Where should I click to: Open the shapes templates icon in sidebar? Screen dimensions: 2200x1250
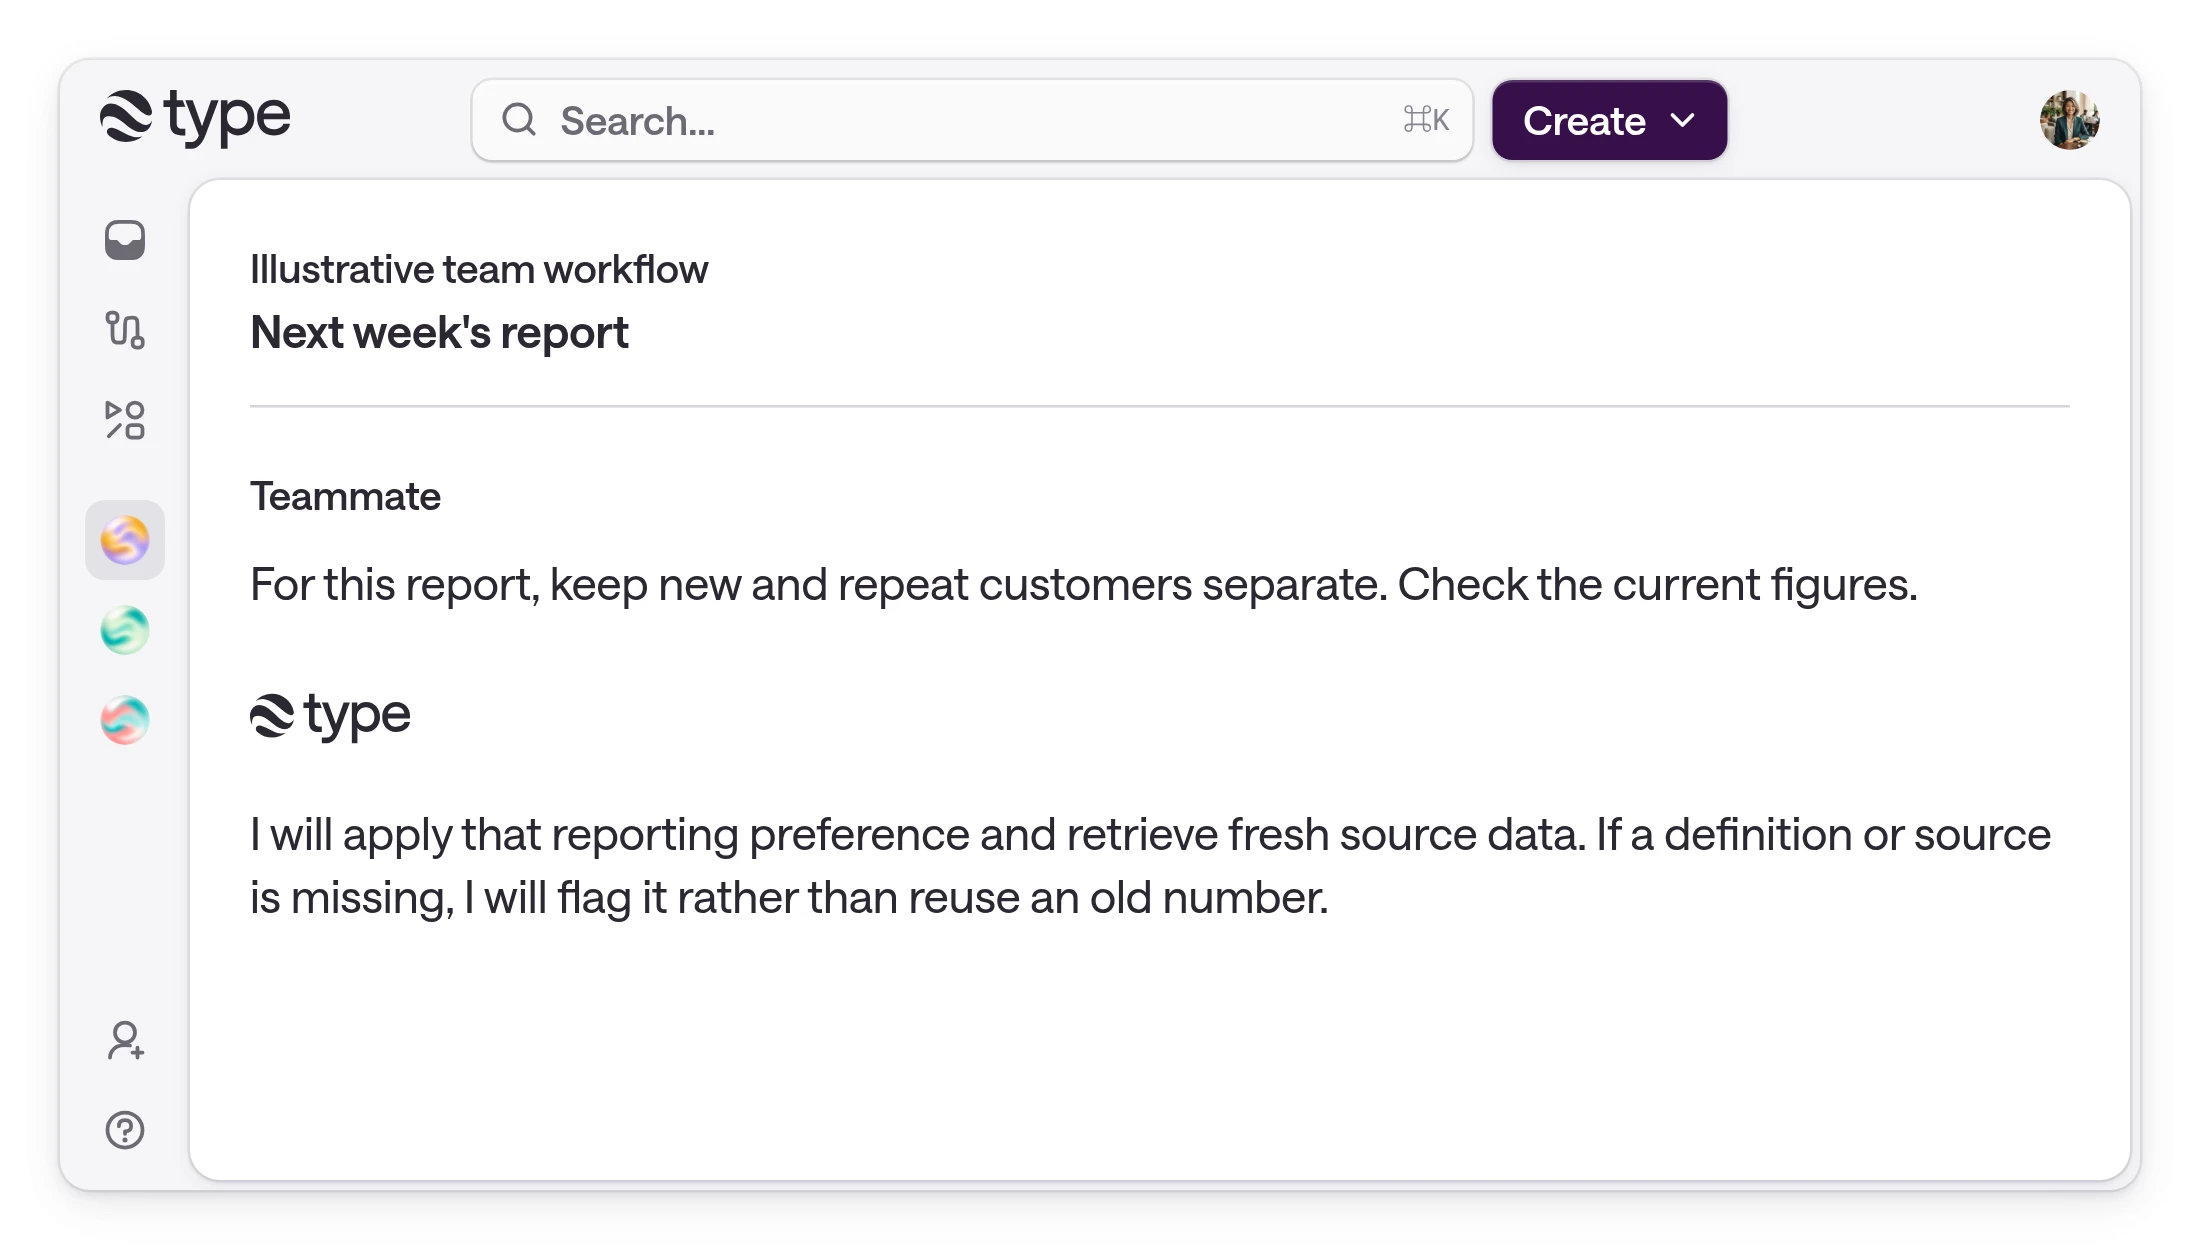(125, 420)
